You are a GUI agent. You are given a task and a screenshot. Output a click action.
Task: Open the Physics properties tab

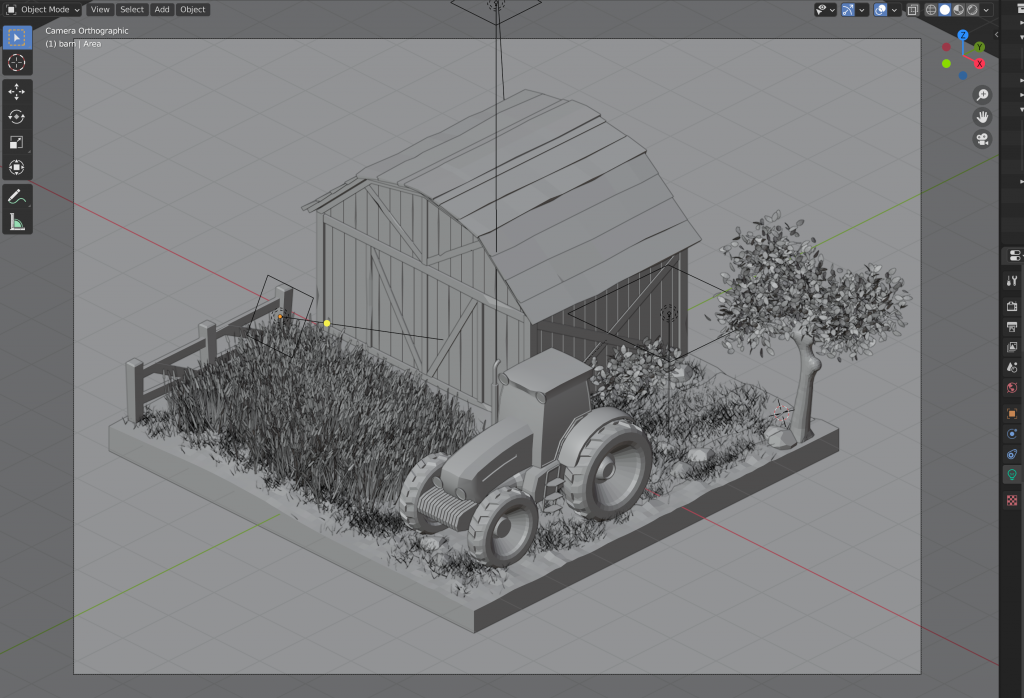(x=1012, y=434)
